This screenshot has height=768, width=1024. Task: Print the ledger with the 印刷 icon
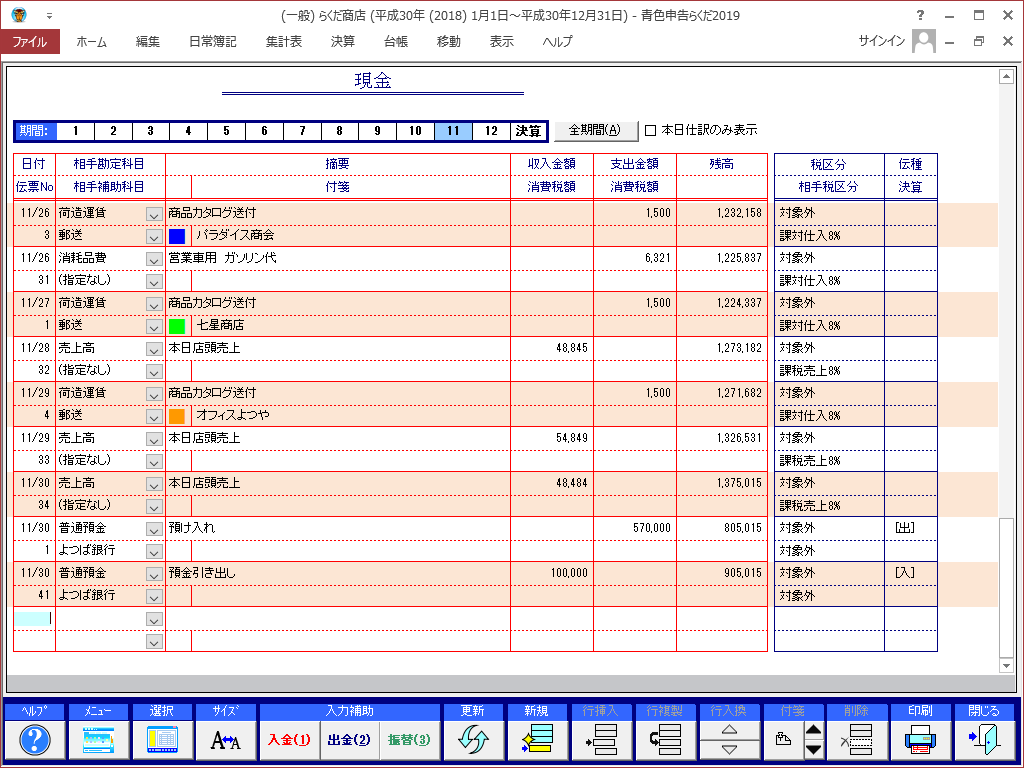920,740
